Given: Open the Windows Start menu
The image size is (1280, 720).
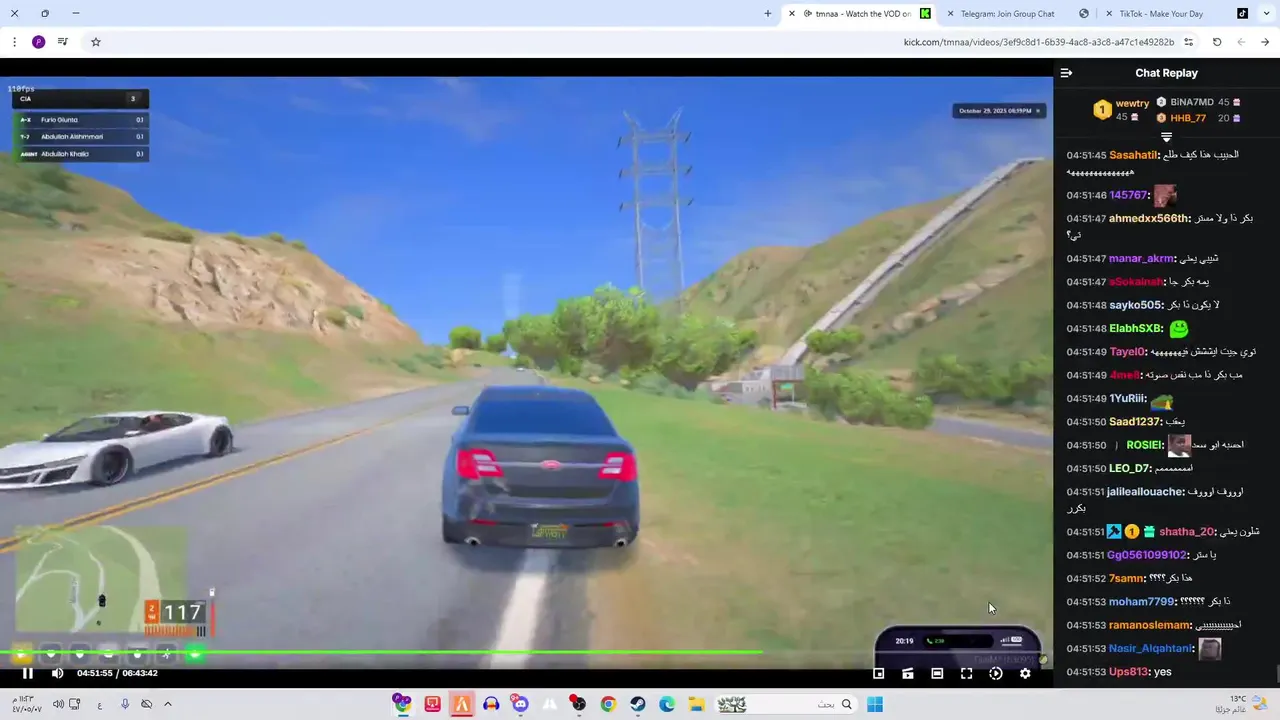Looking at the screenshot, I should (x=875, y=704).
